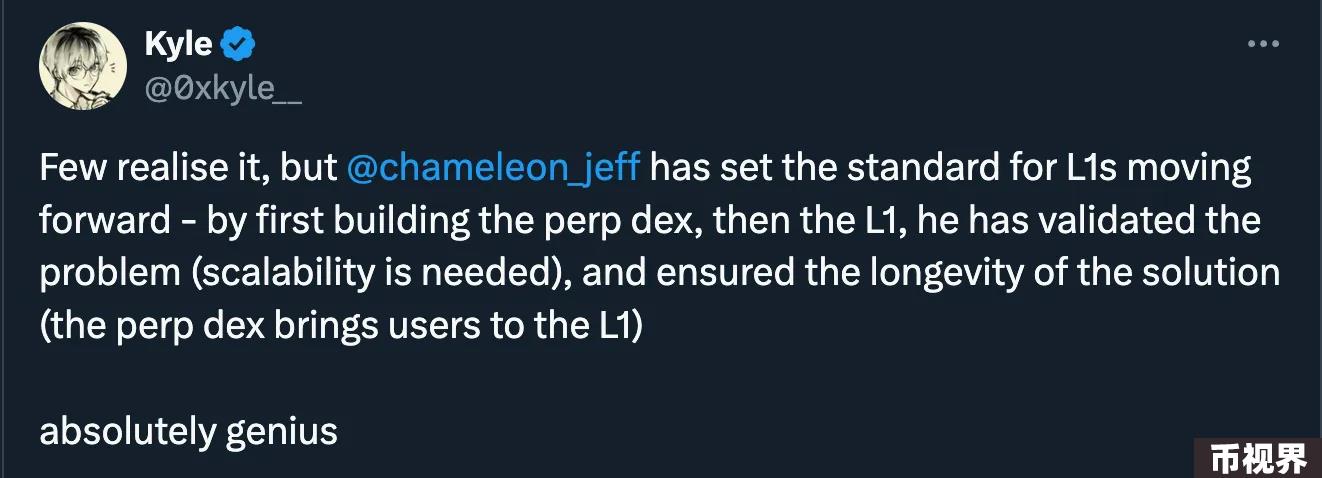Click "has set the standard for L1s moving"
The width and height of the screenshot is (1322, 478).
pos(951,168)
